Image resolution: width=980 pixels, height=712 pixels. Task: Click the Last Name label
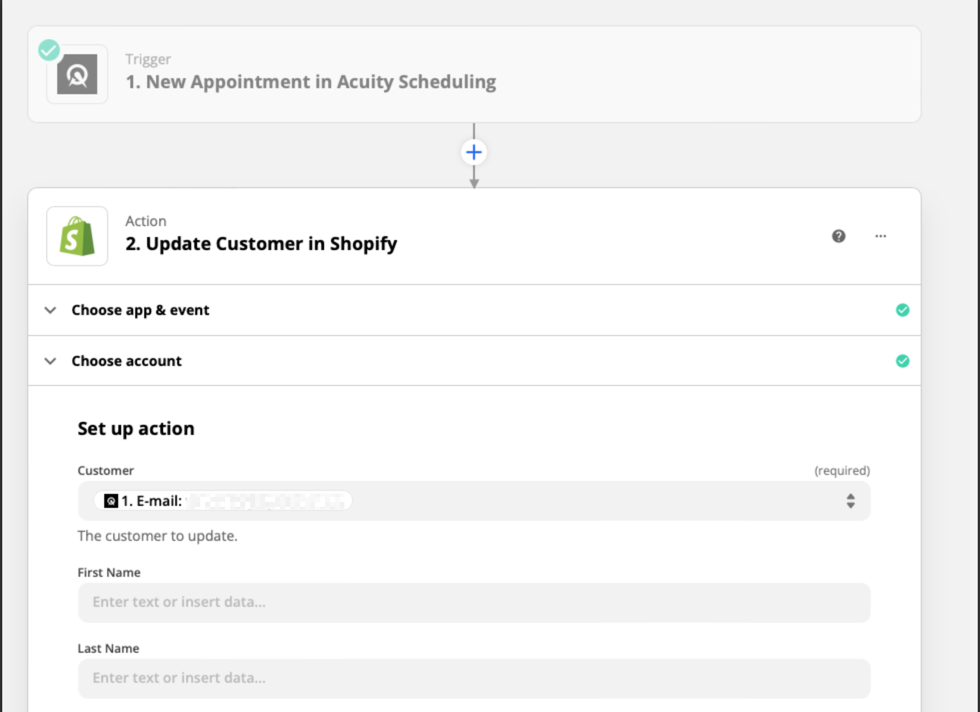click(108, 648)
